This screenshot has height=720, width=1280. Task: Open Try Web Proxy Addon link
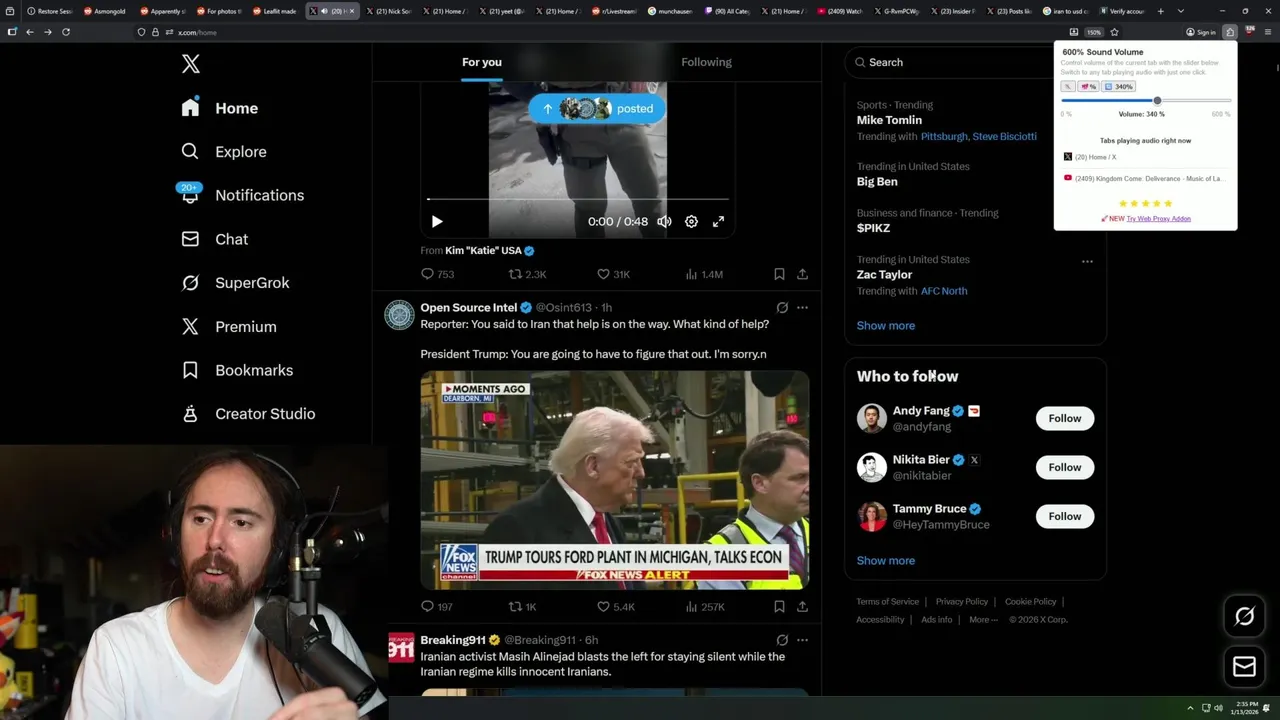point(1158,219)
